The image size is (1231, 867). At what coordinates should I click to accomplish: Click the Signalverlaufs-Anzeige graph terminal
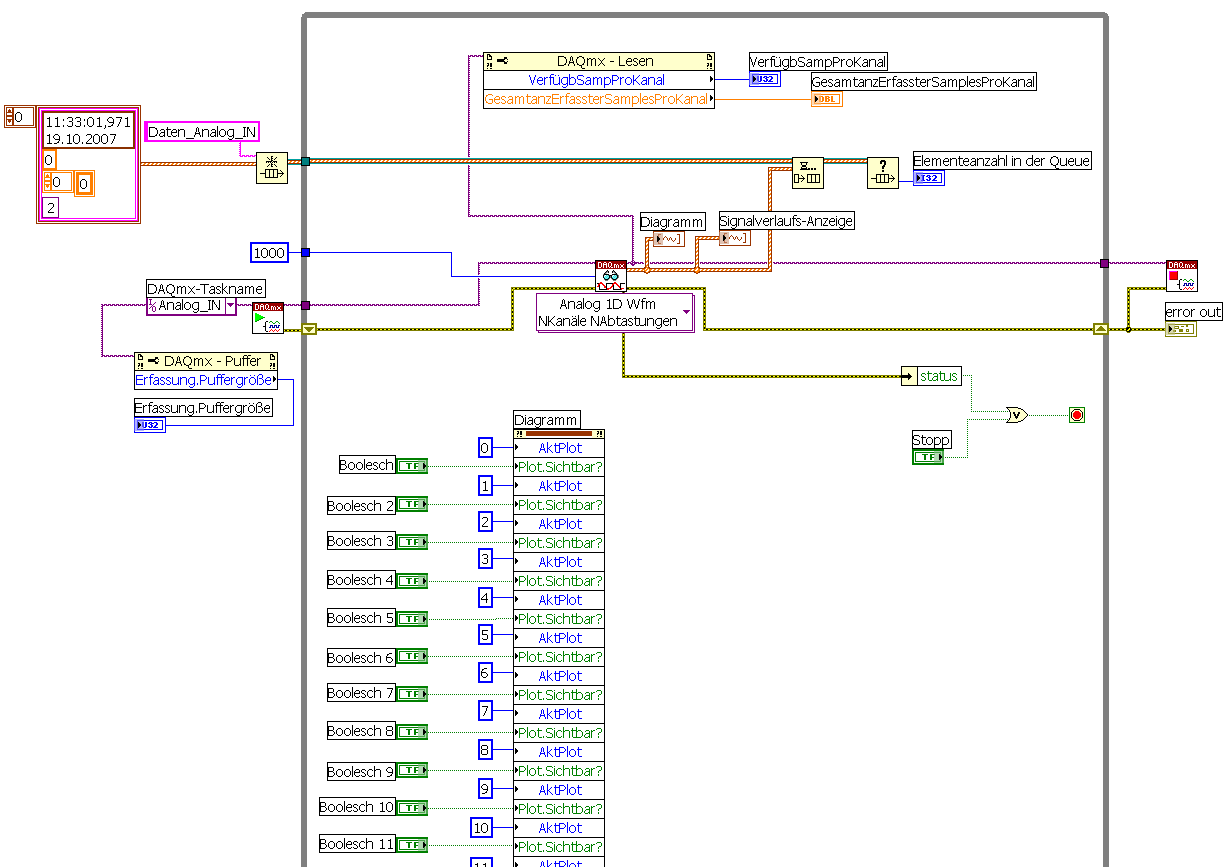[735, 238]
